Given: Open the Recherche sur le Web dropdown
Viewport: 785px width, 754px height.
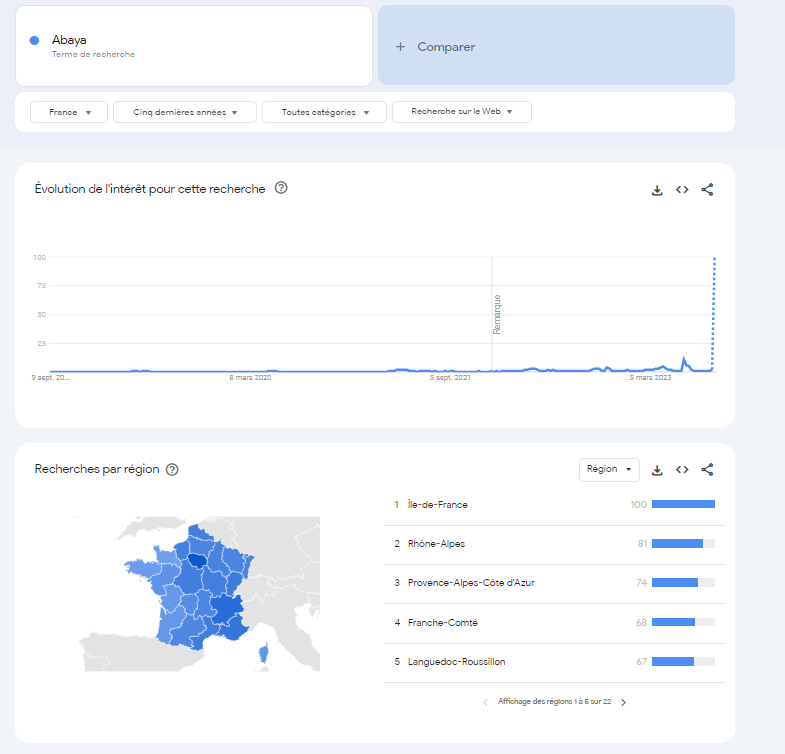Looking at the screenshot, I should coord(462,112).
